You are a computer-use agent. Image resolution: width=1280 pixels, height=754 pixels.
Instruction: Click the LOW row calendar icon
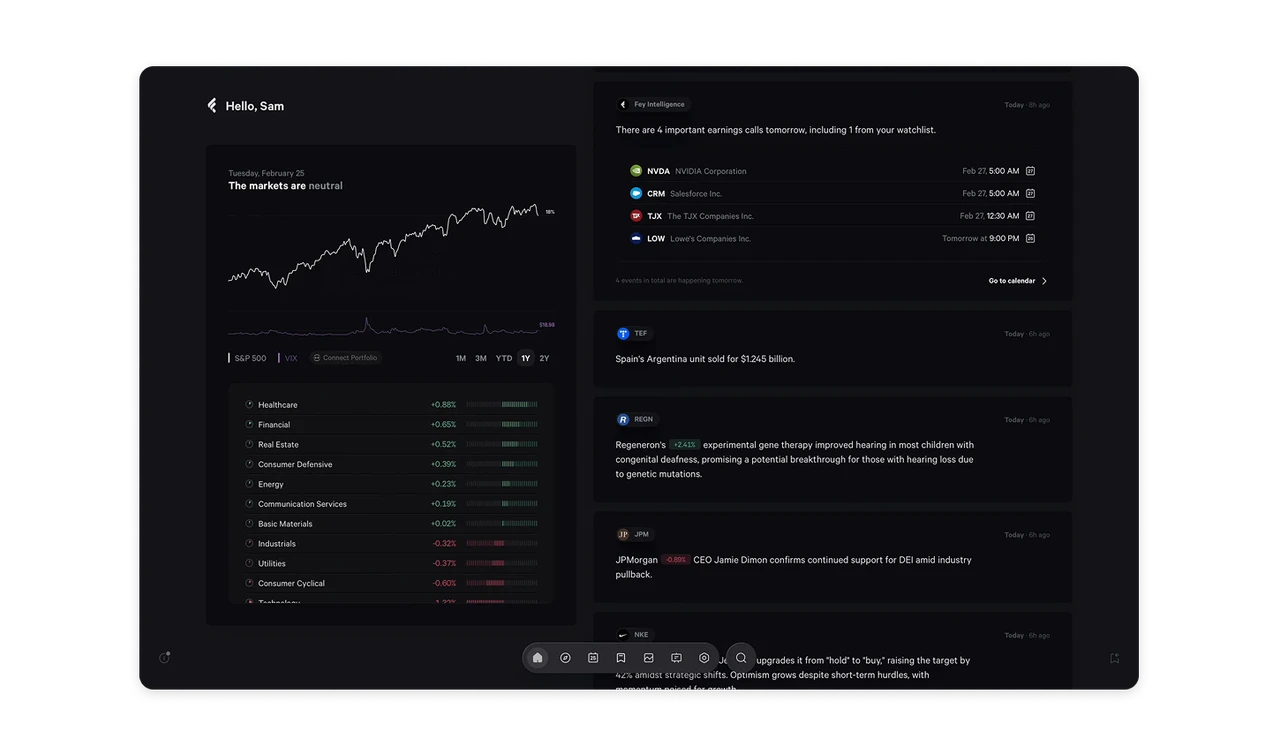[x=1031, y=239]
